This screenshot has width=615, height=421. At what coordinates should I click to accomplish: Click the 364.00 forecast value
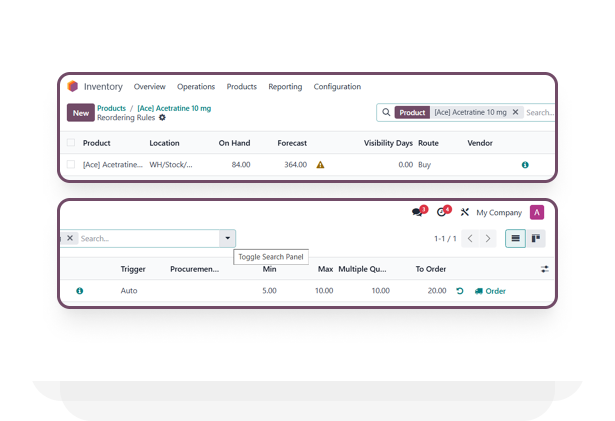click(295, 164)
